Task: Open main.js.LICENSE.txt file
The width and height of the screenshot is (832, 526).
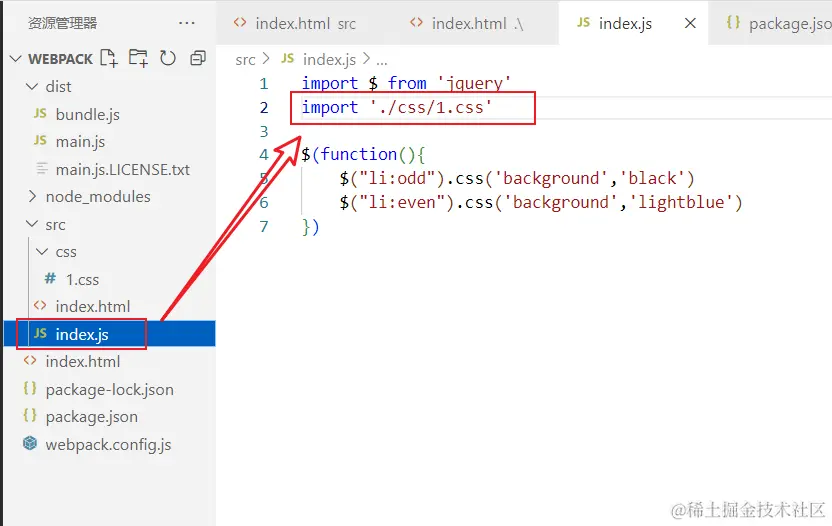Action: tap(123, 169)
